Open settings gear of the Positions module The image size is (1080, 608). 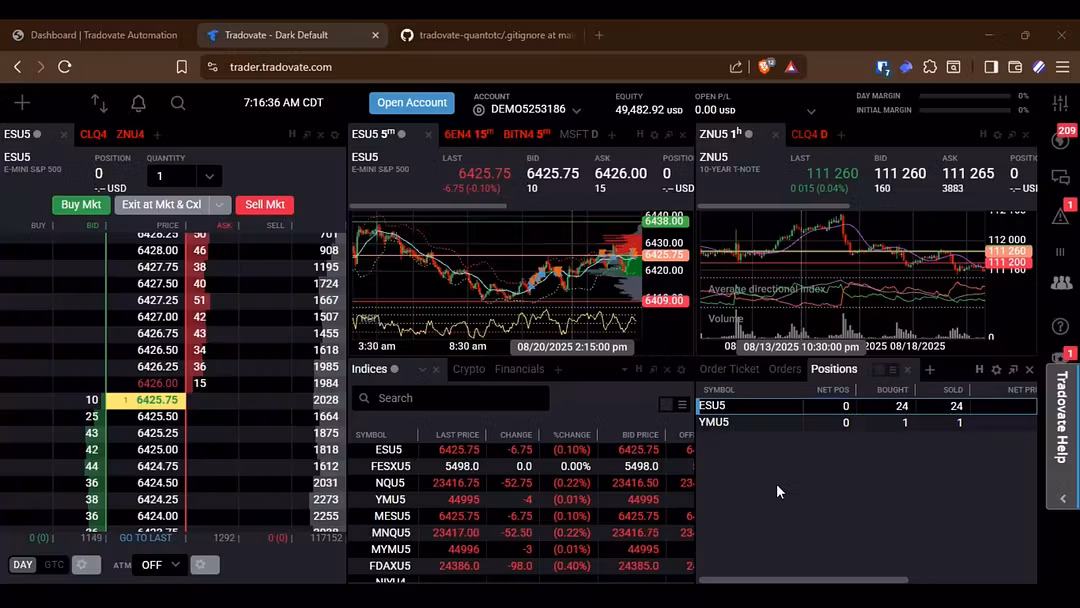[x=996, y=370]
